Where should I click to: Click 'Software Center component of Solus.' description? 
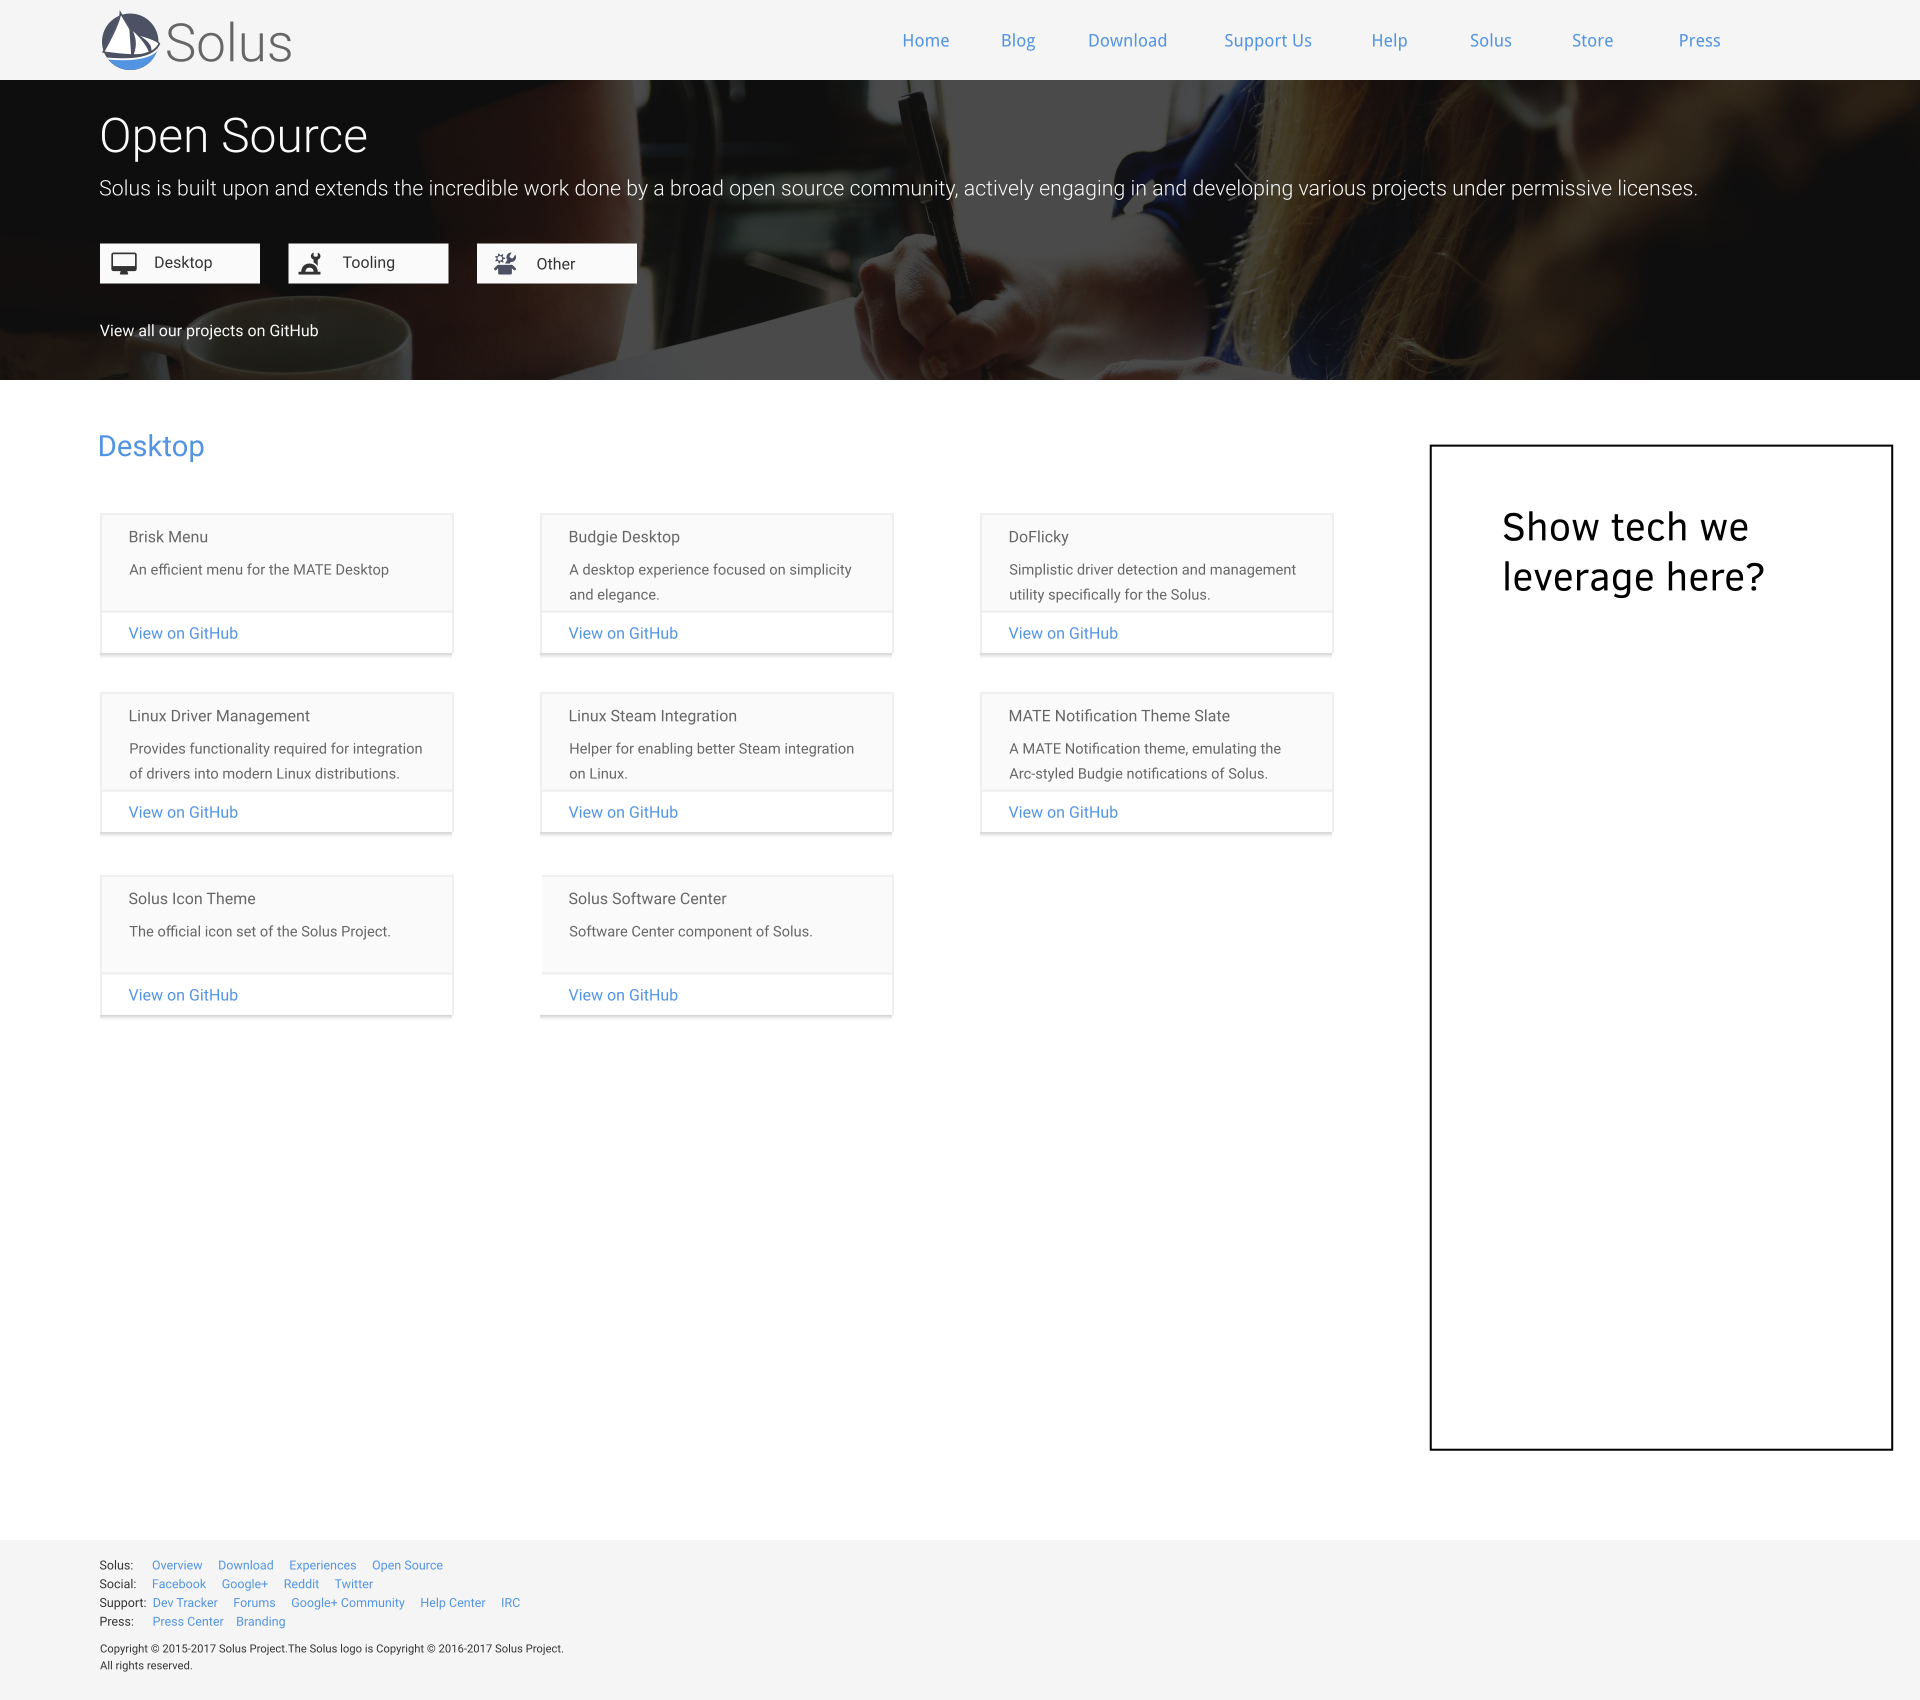(x=690, y=932)
